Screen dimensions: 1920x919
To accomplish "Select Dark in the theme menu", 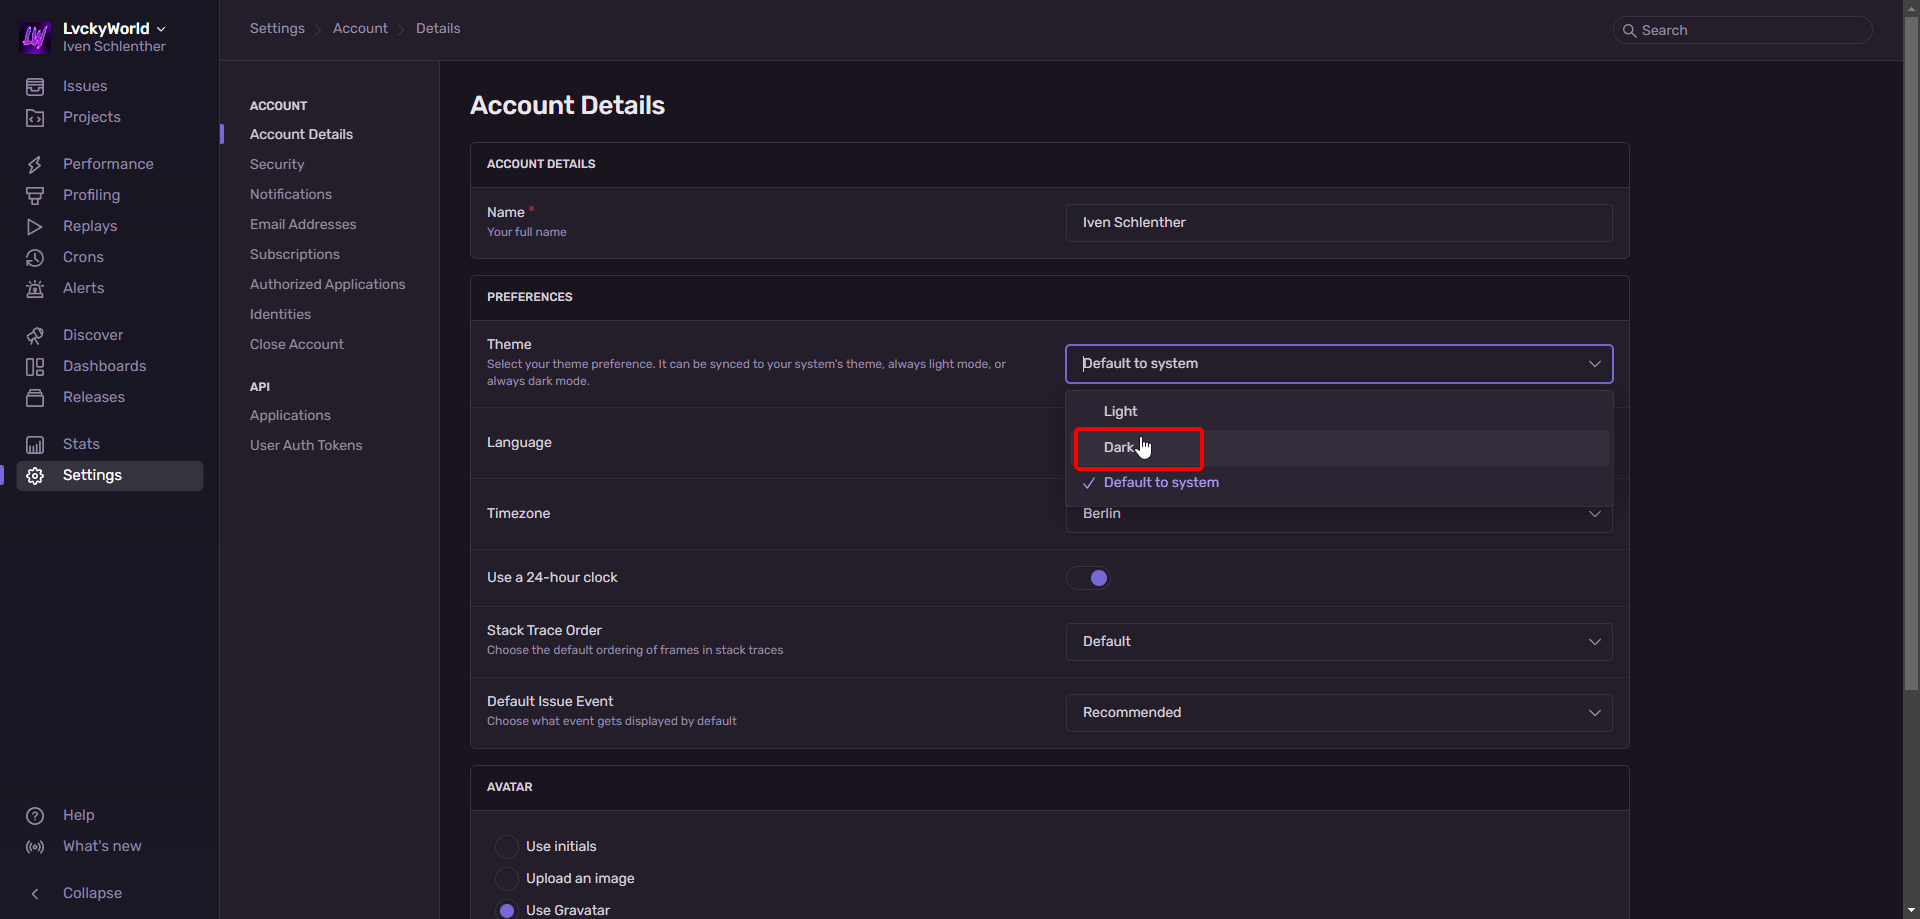I will (1119, 448).
